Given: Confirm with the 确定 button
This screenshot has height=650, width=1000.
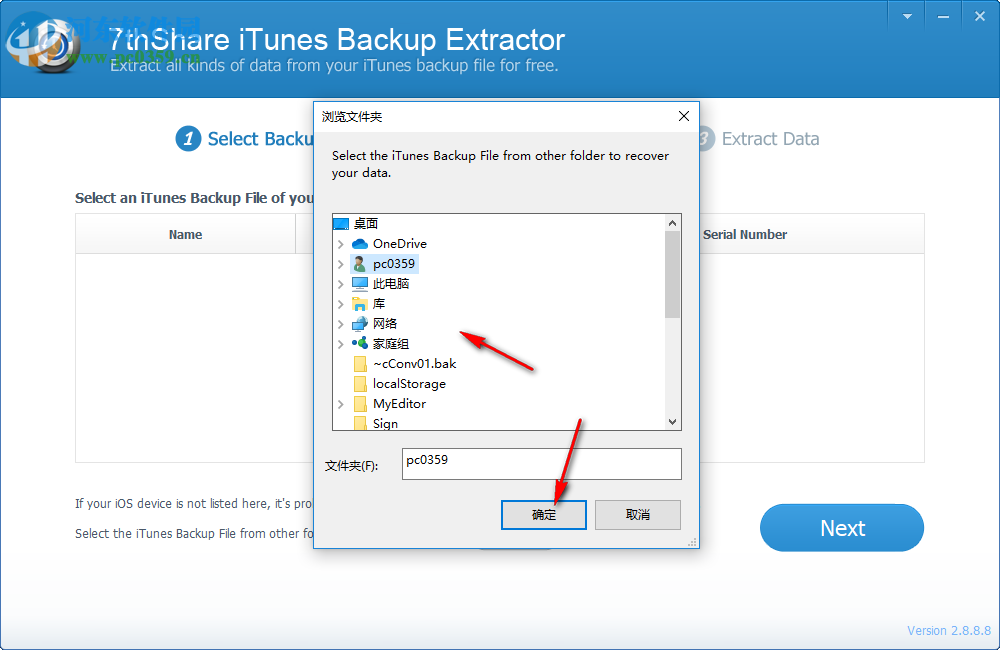Looking at the screenshot, I should click(x=543, y=514).
